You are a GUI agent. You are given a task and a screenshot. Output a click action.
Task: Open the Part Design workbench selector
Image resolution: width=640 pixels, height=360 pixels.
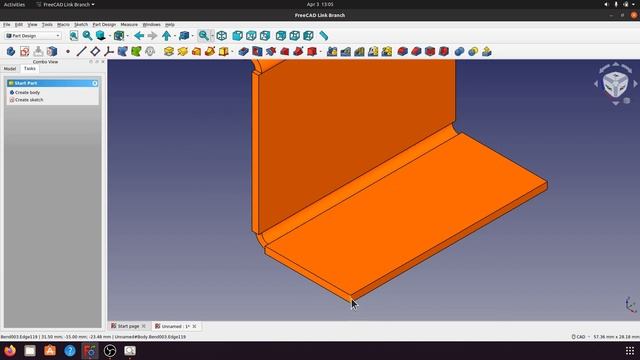point(33,36)
